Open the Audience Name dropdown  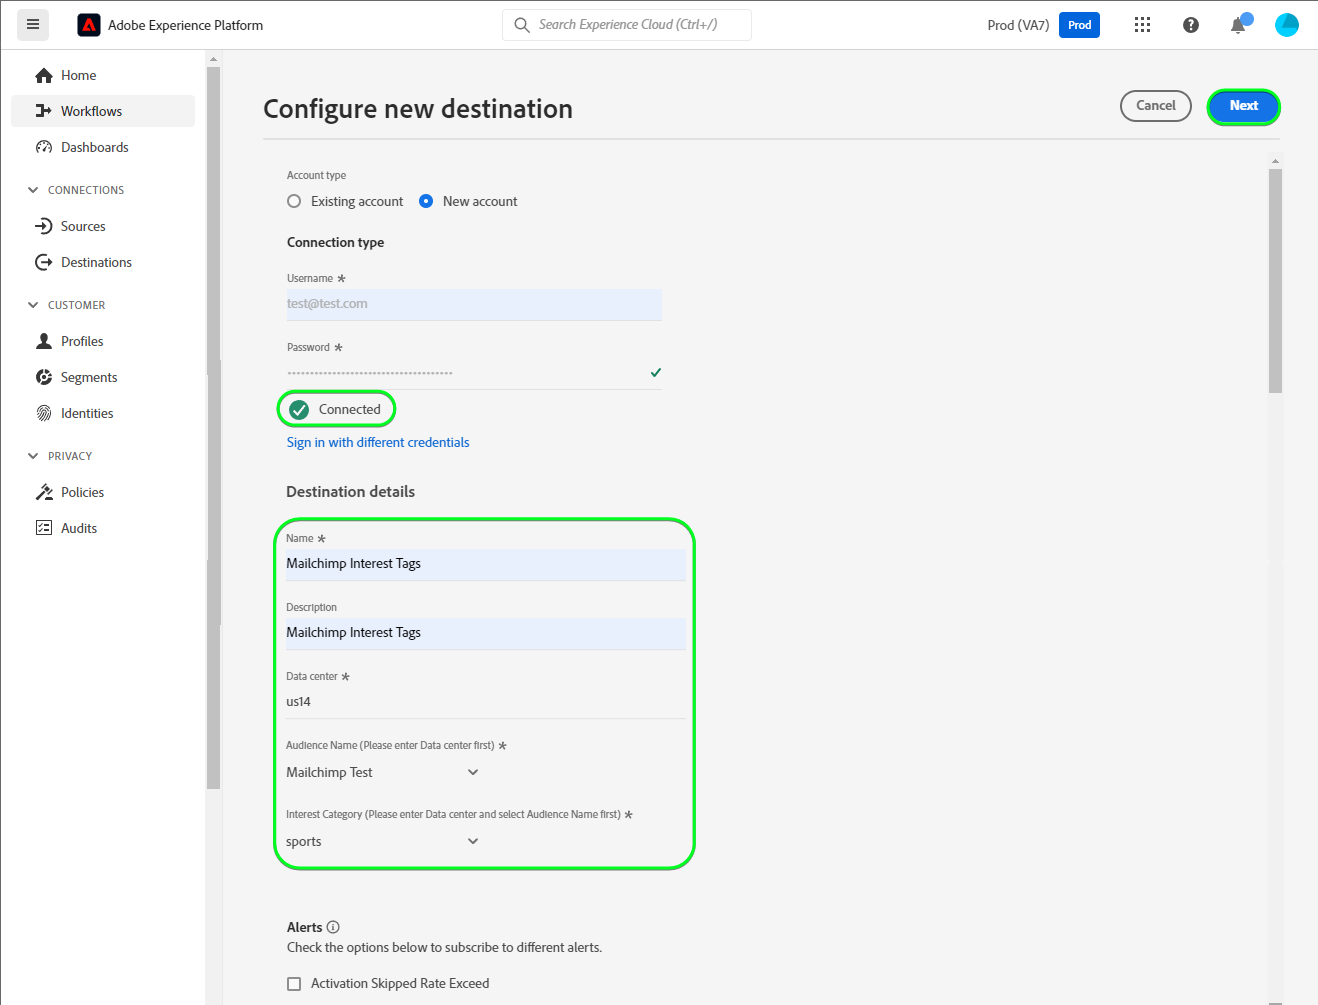point(473,772)
